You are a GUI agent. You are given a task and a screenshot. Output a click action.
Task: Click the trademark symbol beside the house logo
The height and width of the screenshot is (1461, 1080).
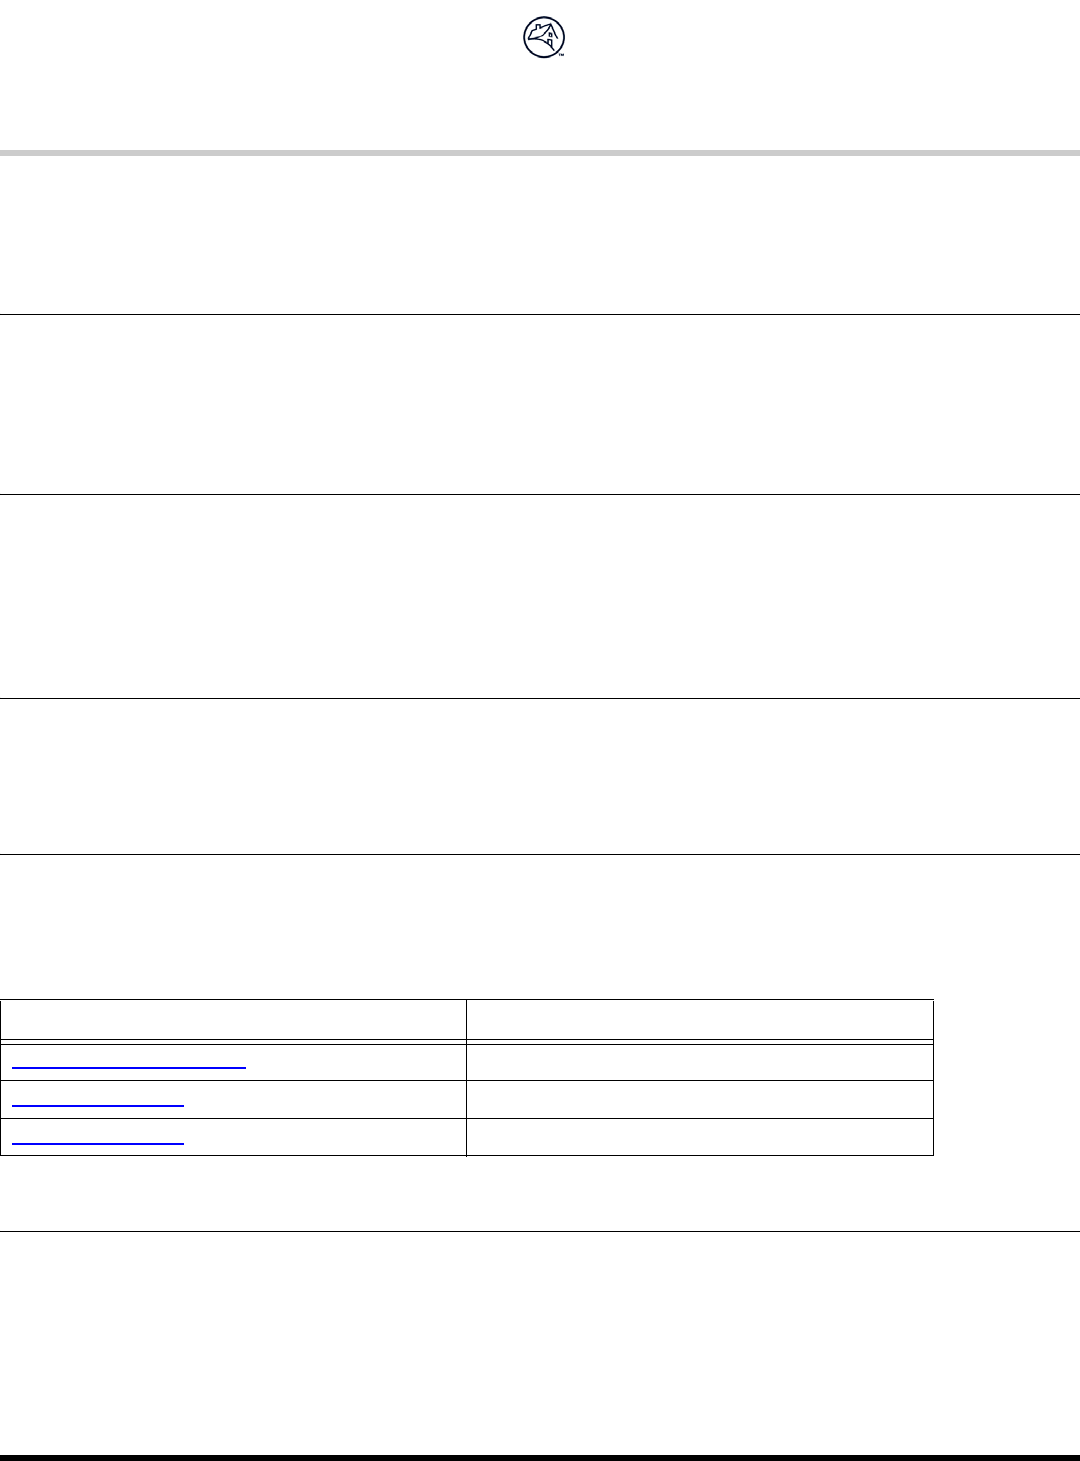[562, 54]
